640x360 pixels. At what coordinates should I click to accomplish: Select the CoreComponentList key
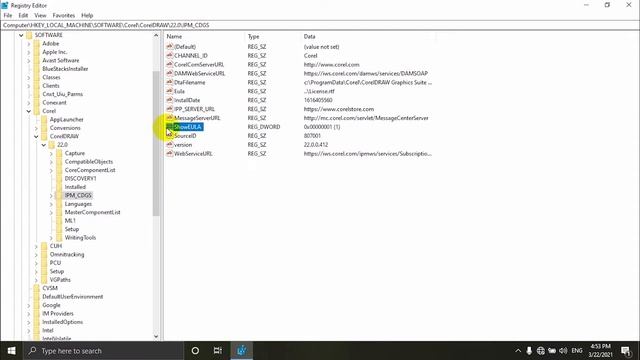90,170
